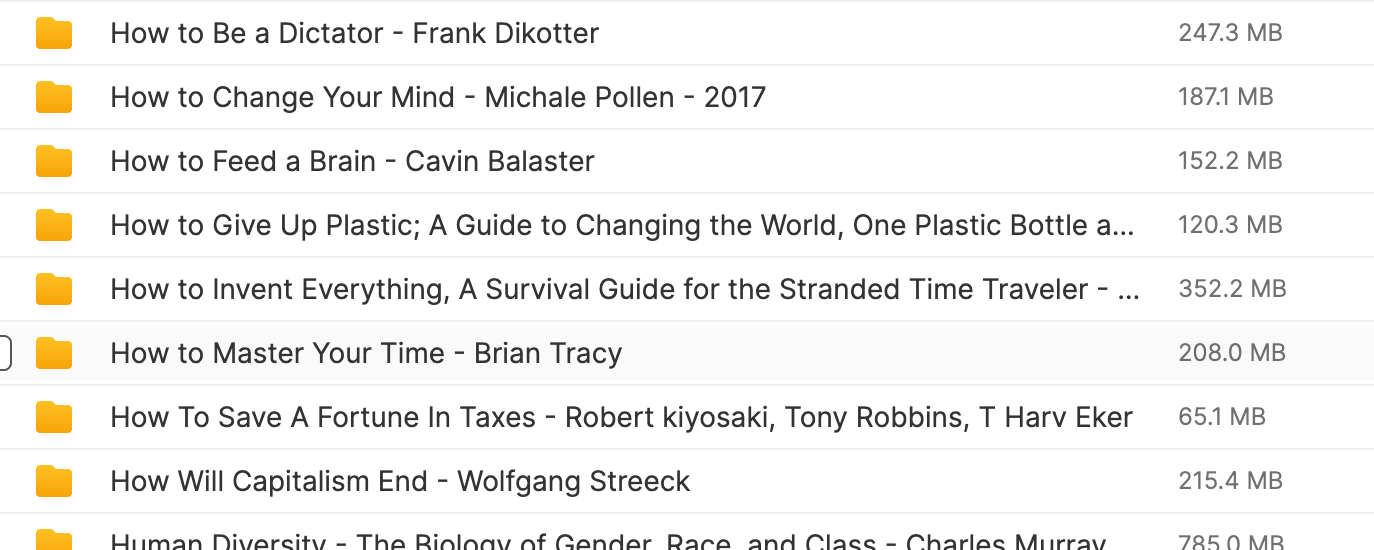This screenshot has height=550, width=1374.
Task: Click the 352.2 MB size of How to Invent Everything
Action: pyautogui.click(x=1232, y=289)
